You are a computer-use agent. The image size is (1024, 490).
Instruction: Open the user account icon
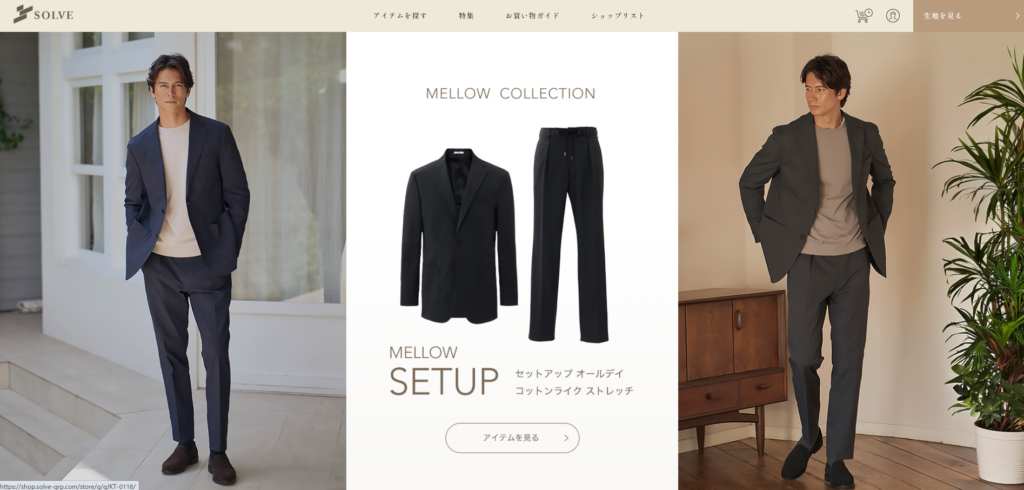893,16
